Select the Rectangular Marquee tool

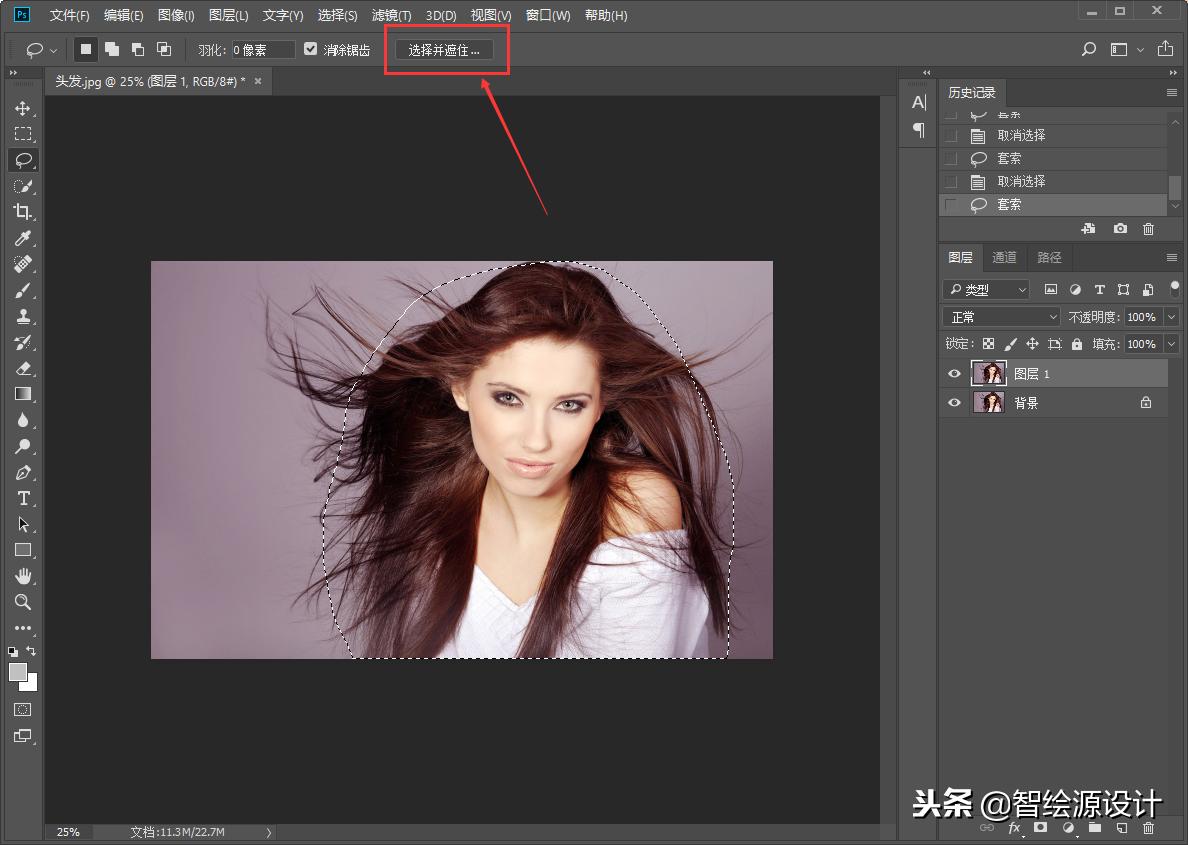tap(22, 134)
